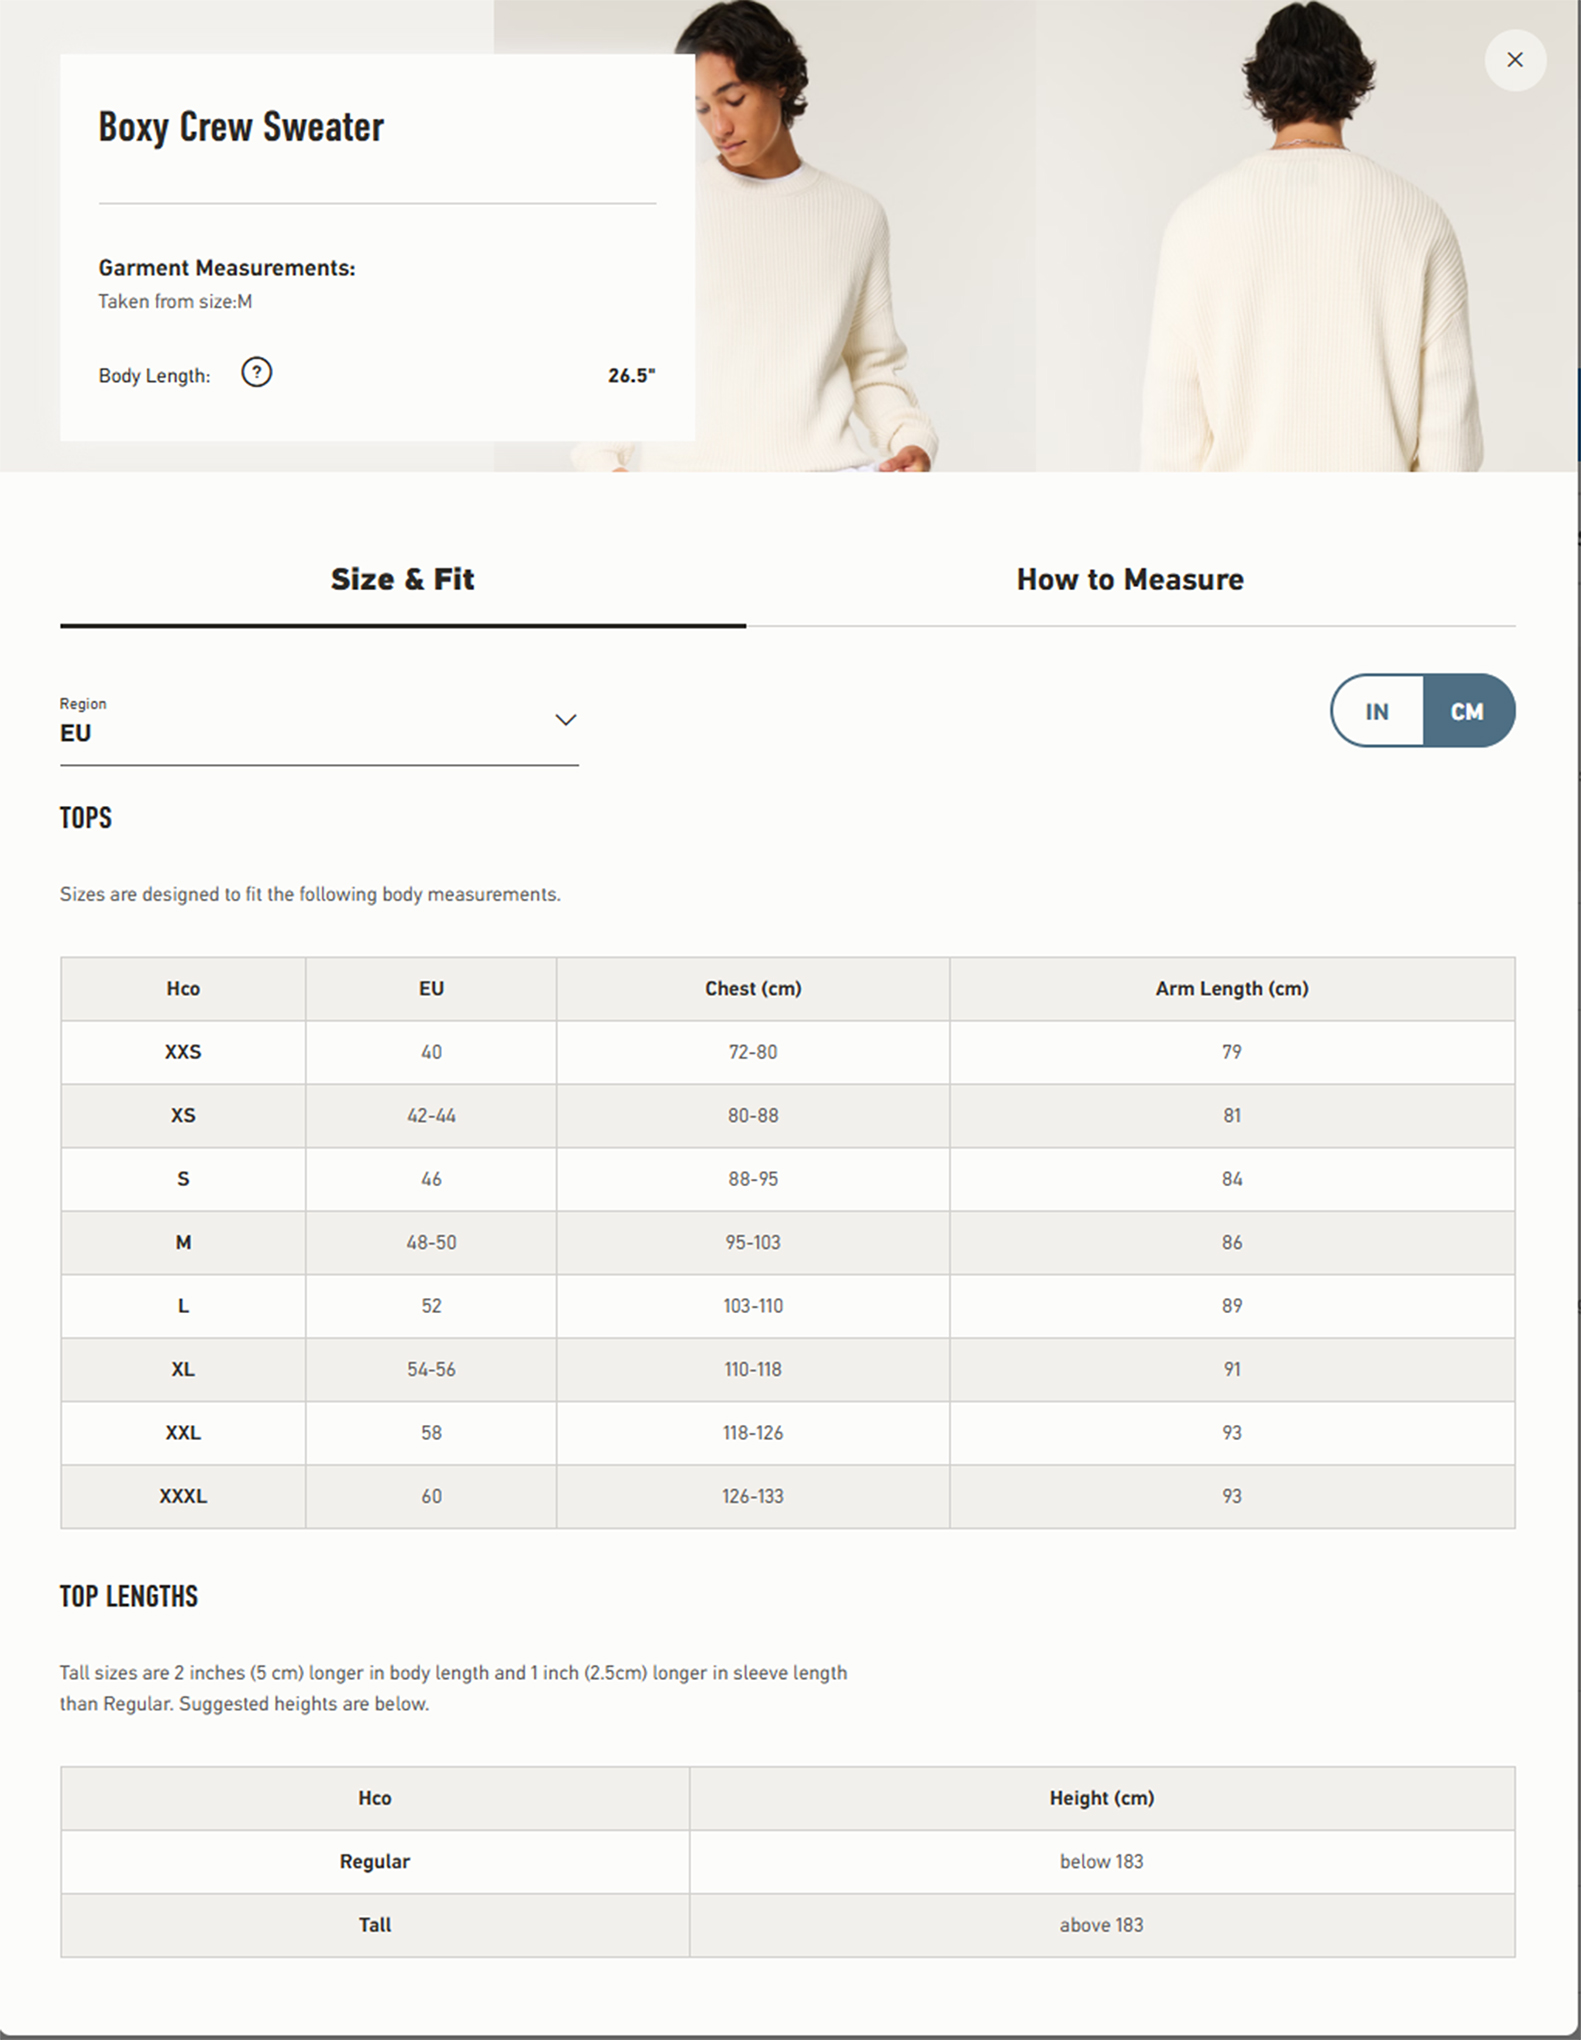Switch to the How to Measure tab
Image resolution: width=1581 pixels, height=2040 pixels.
pos(1130,580)
